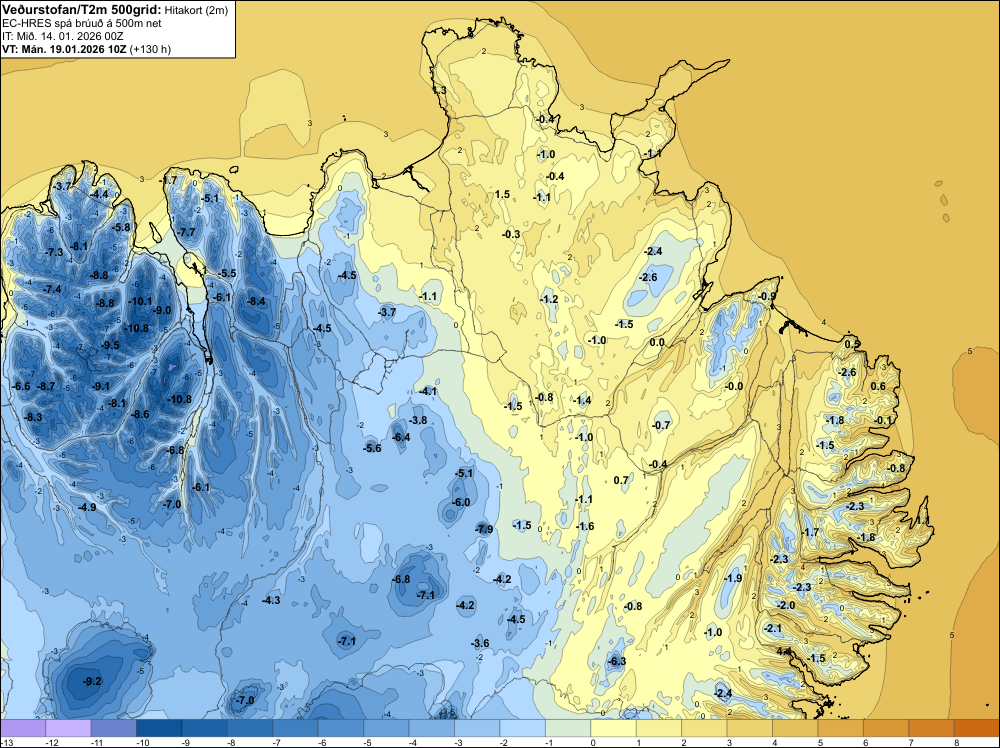The height and width of the screenshot is (748, 1000).
Task: Click the '0.7' temperature value
Action: (621, 480)
